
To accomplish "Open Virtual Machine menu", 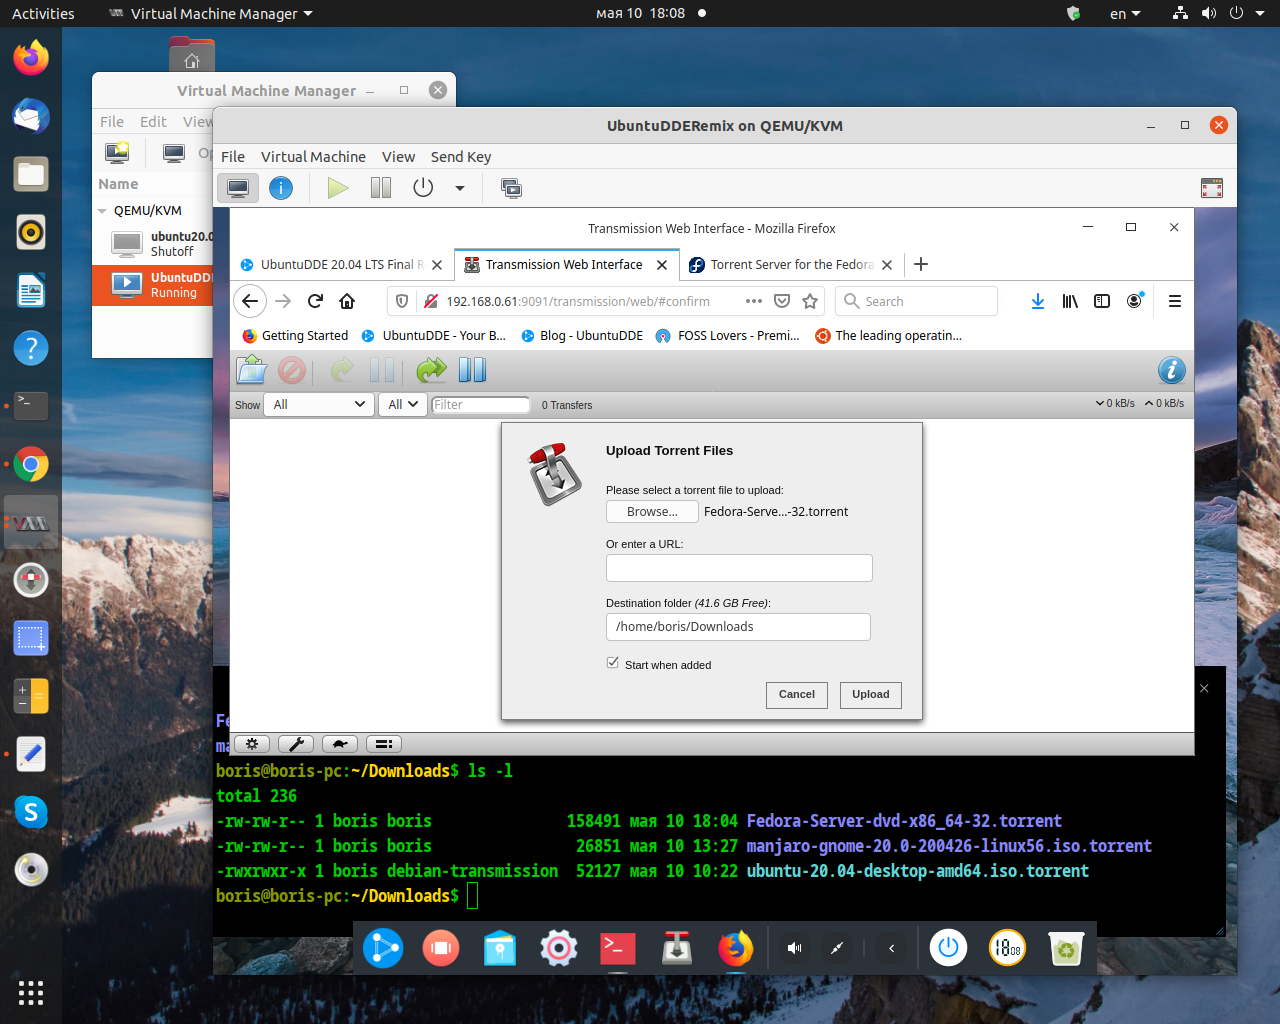I will pyautogui.click(x=313, y=157).
